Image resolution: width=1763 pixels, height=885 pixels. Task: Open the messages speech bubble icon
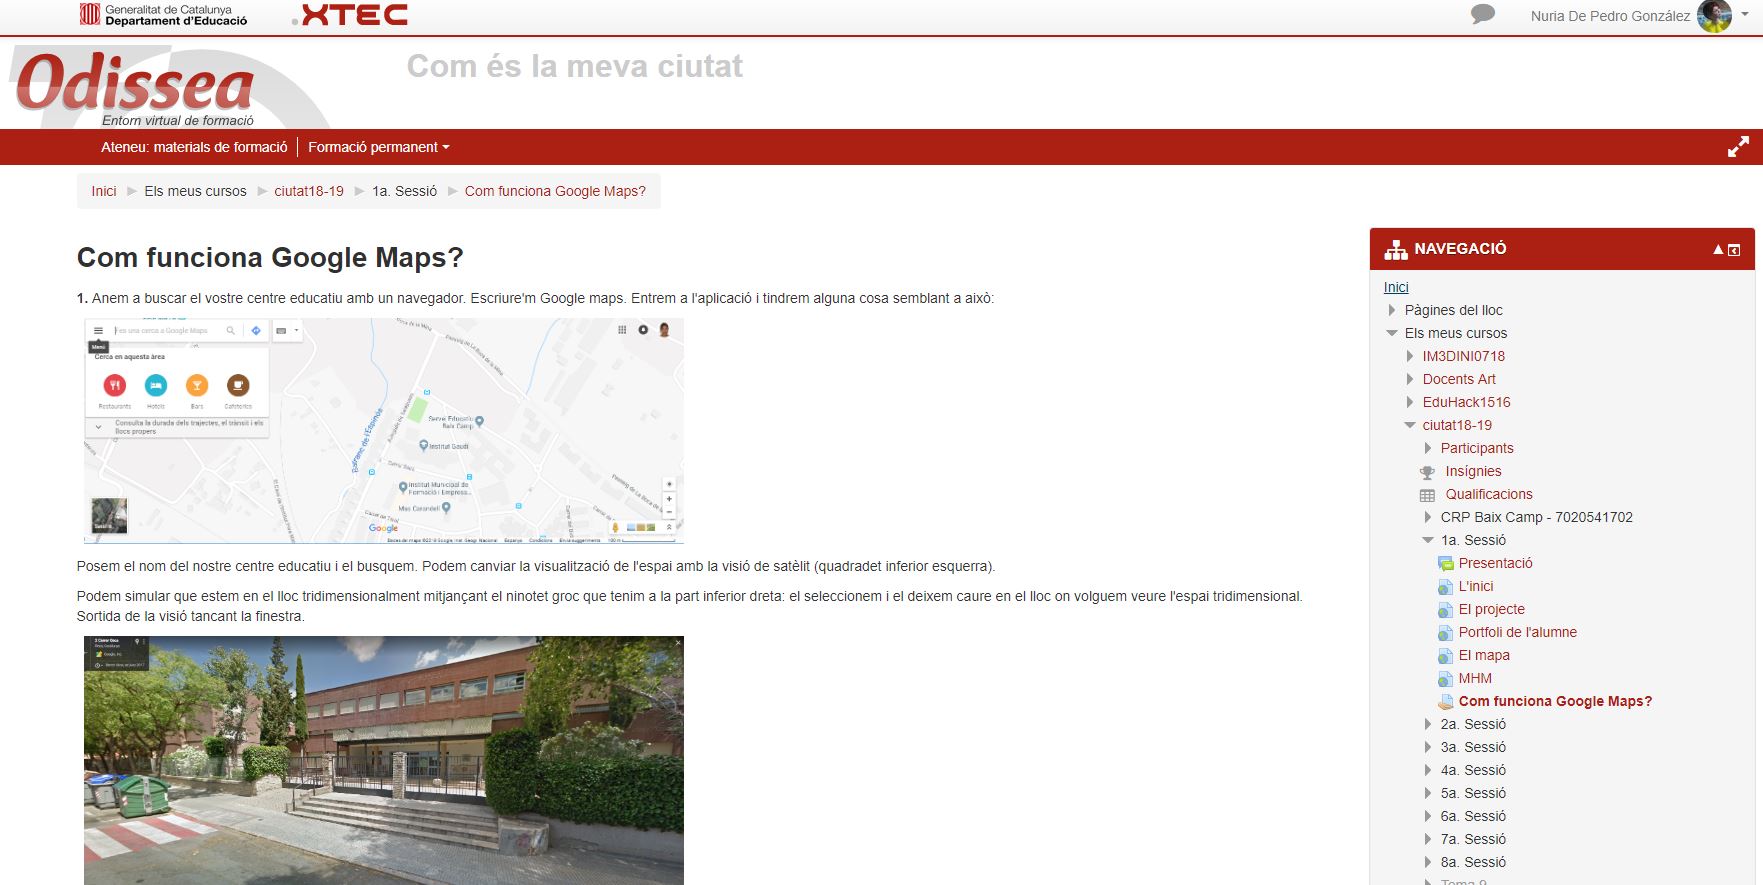1483,15
